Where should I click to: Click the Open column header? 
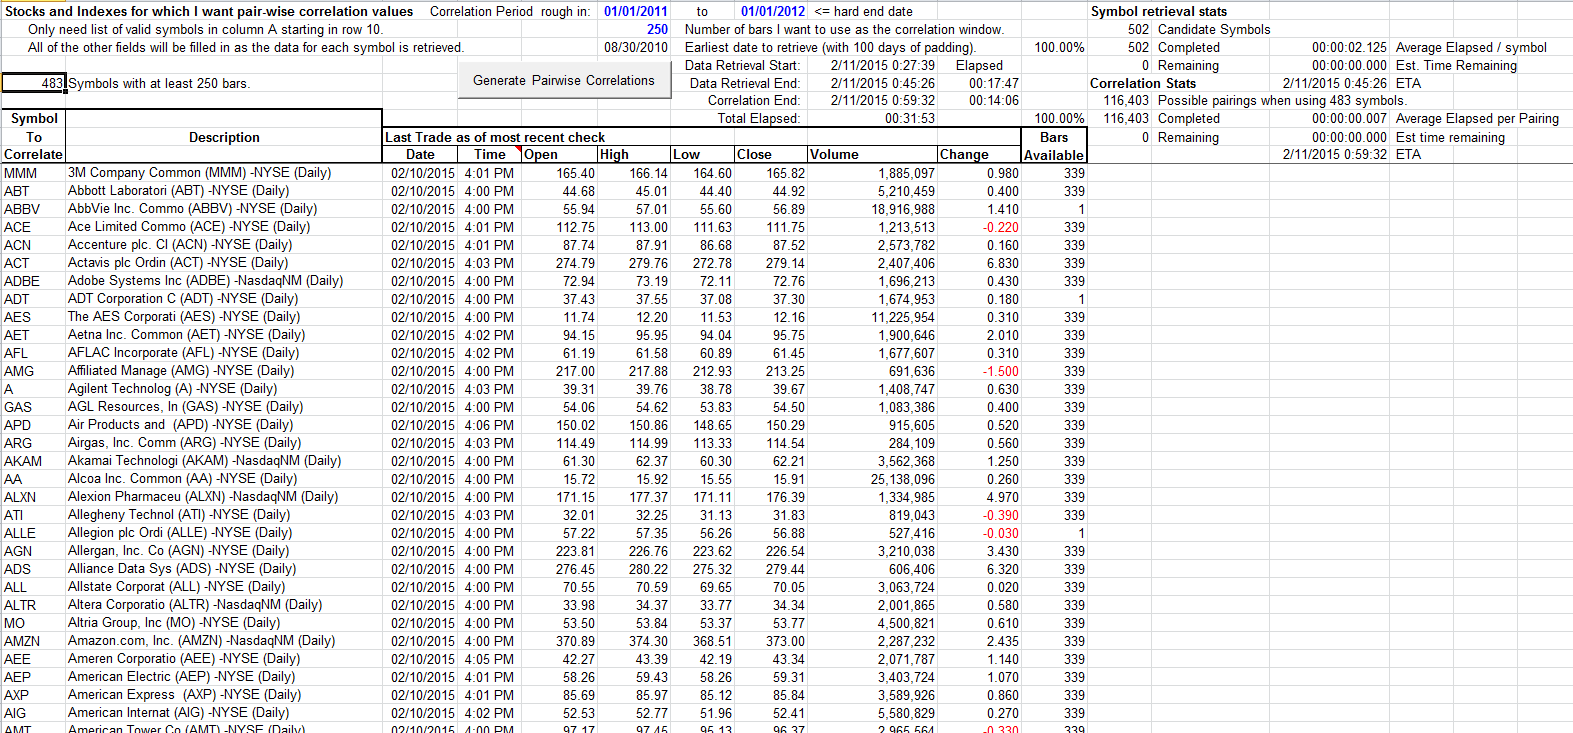[560, 154]
